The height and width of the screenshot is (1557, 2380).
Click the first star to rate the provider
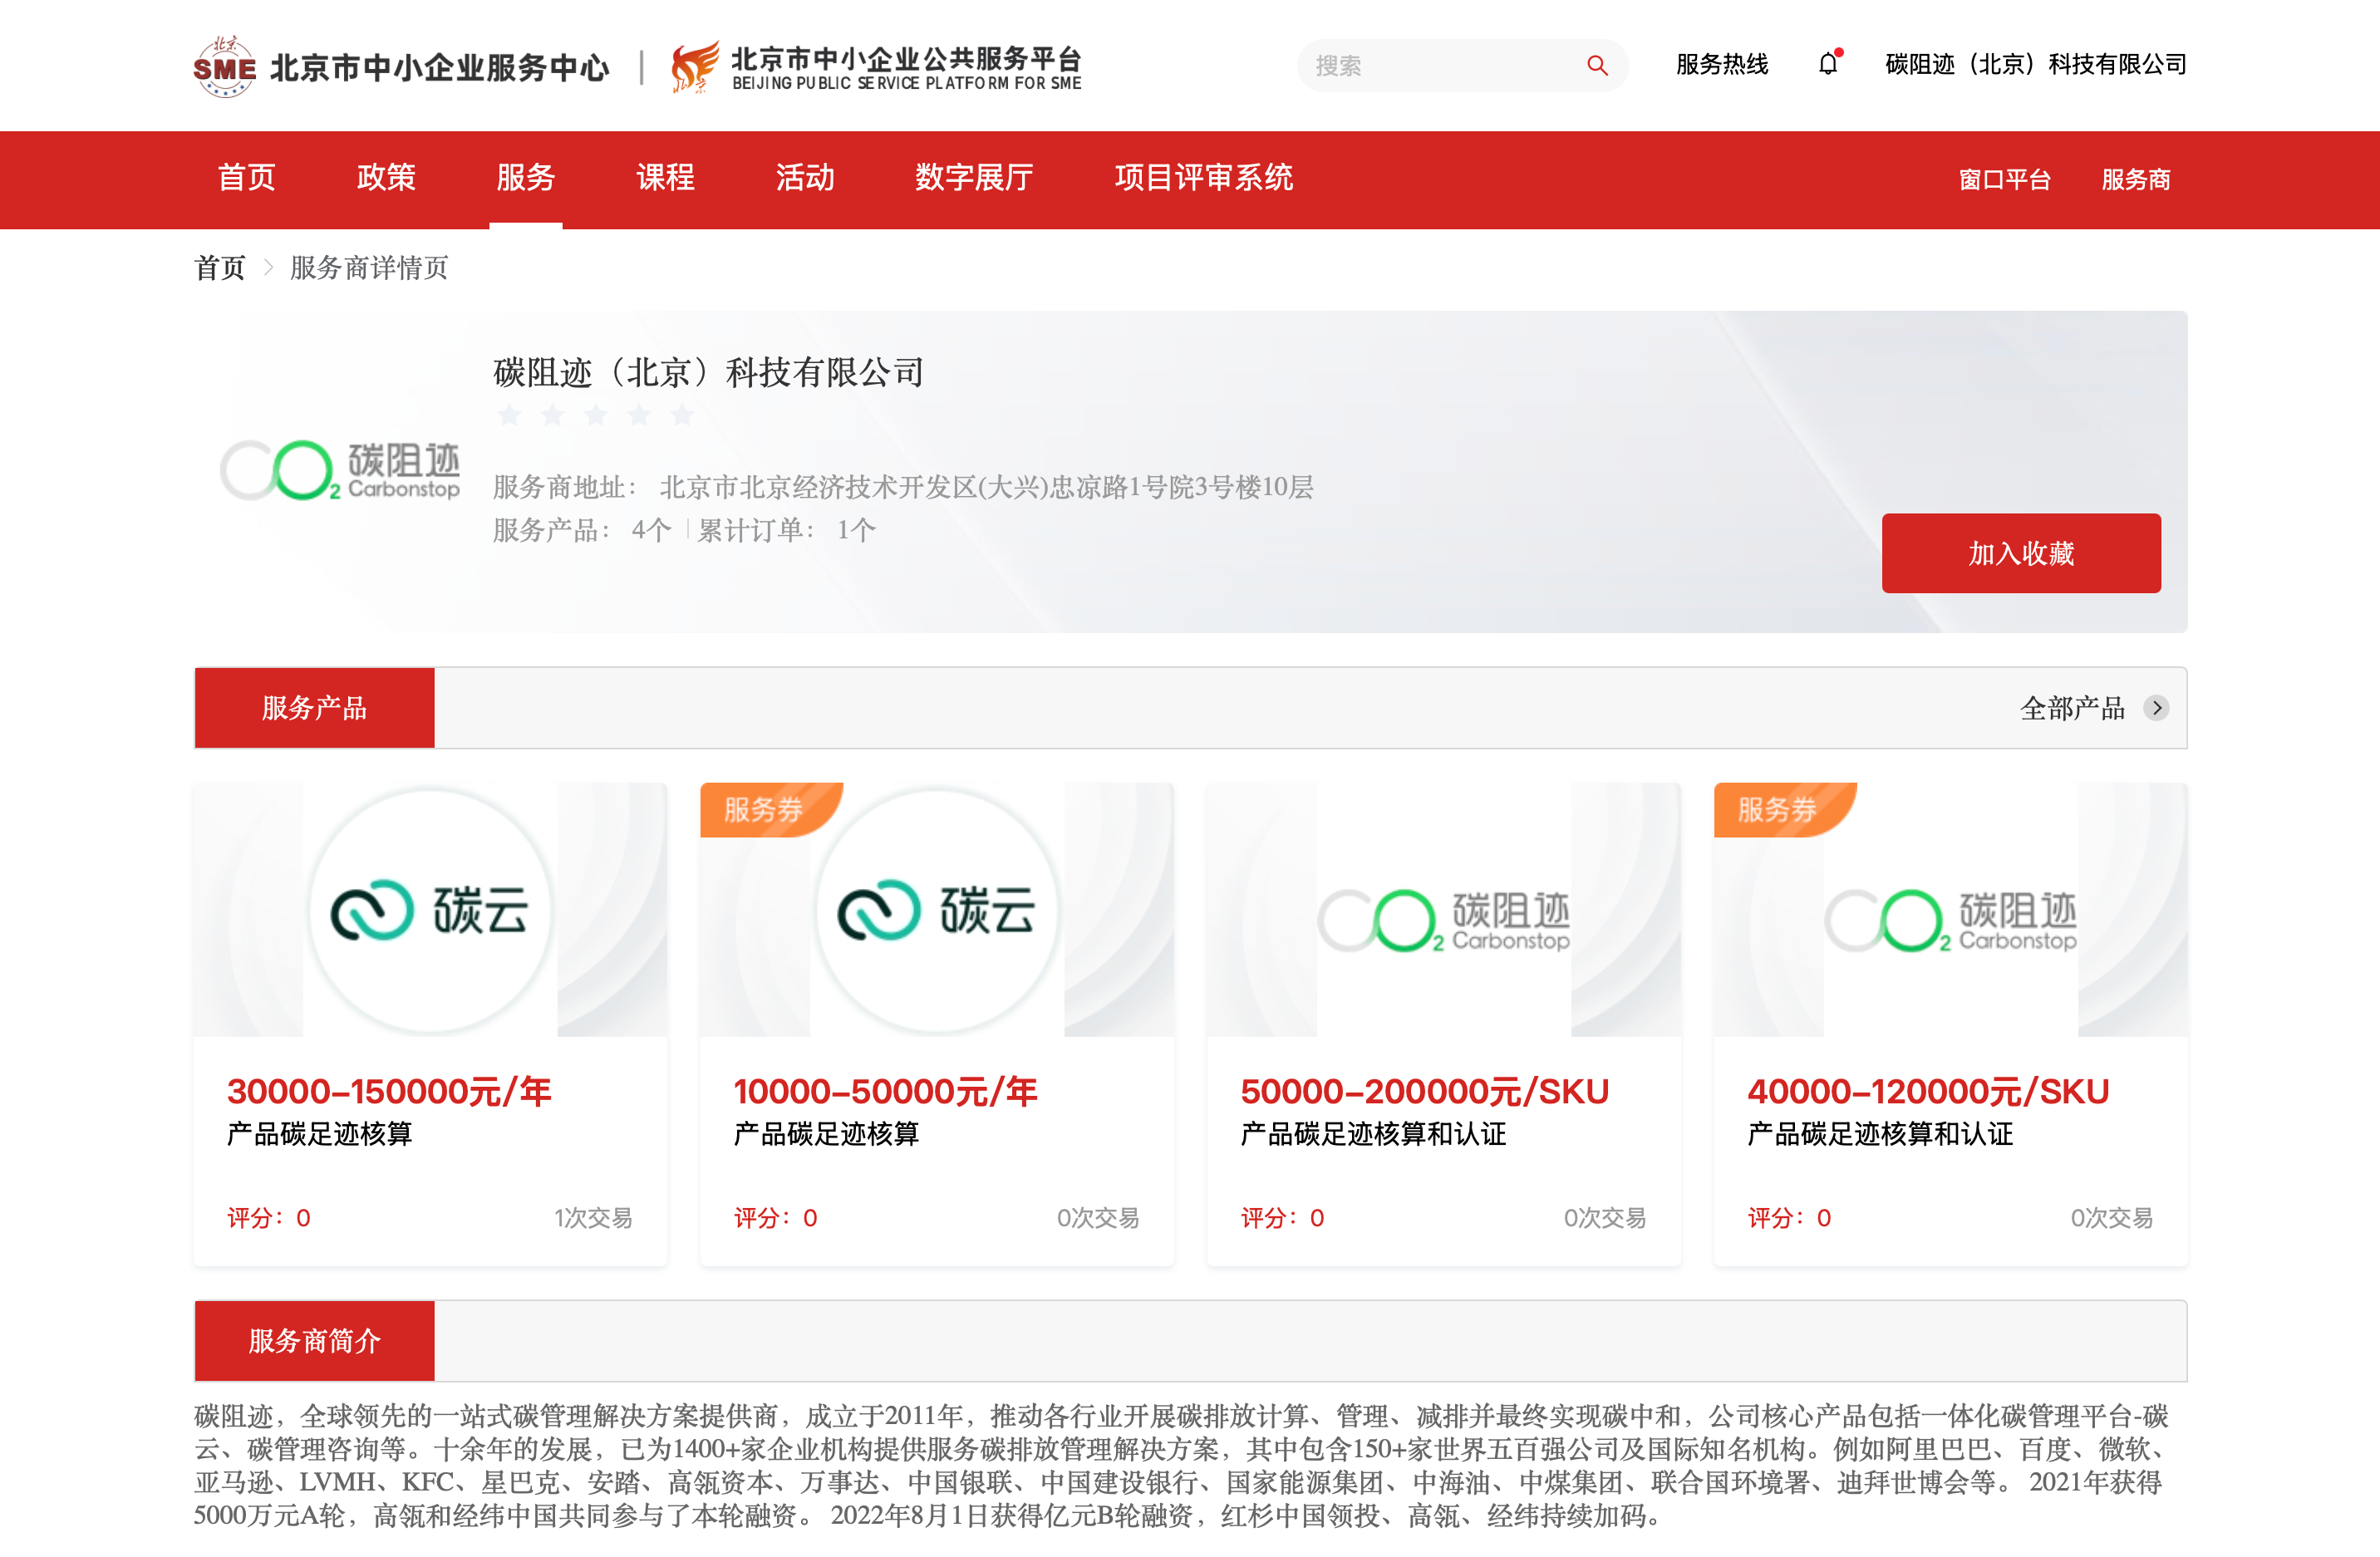click(x=509, y=415)
